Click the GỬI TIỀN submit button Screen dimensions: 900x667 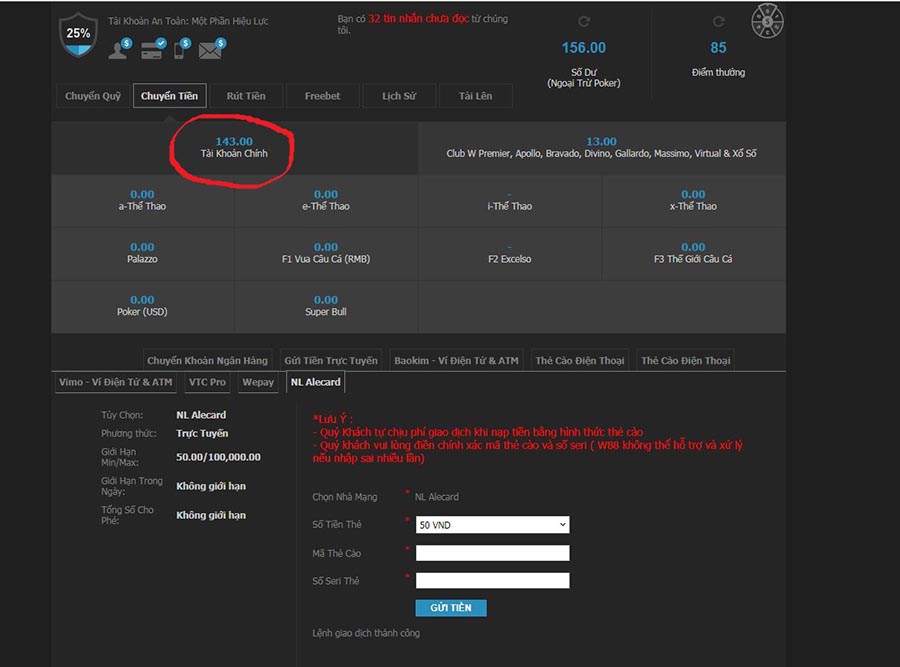coord(451,608)
